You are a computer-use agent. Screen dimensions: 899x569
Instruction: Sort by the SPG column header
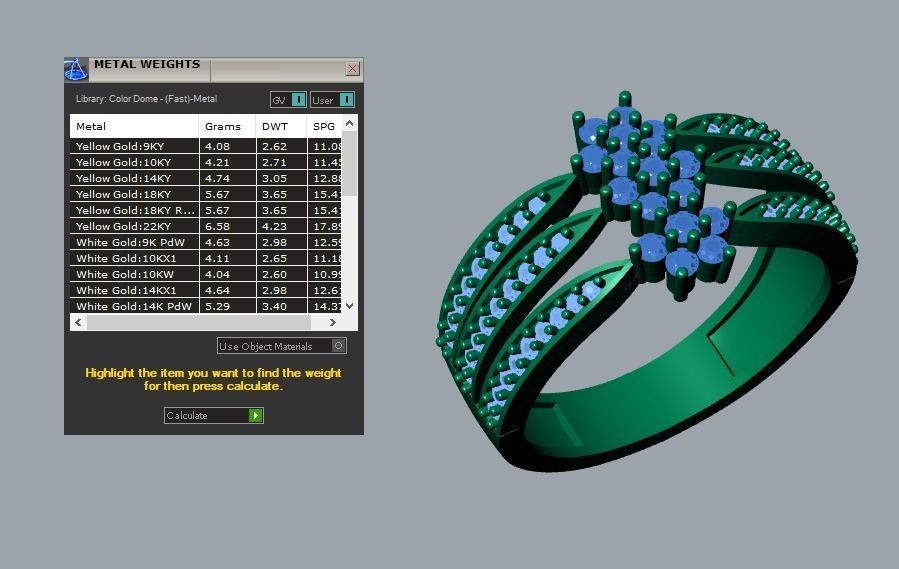click(324, 126)
